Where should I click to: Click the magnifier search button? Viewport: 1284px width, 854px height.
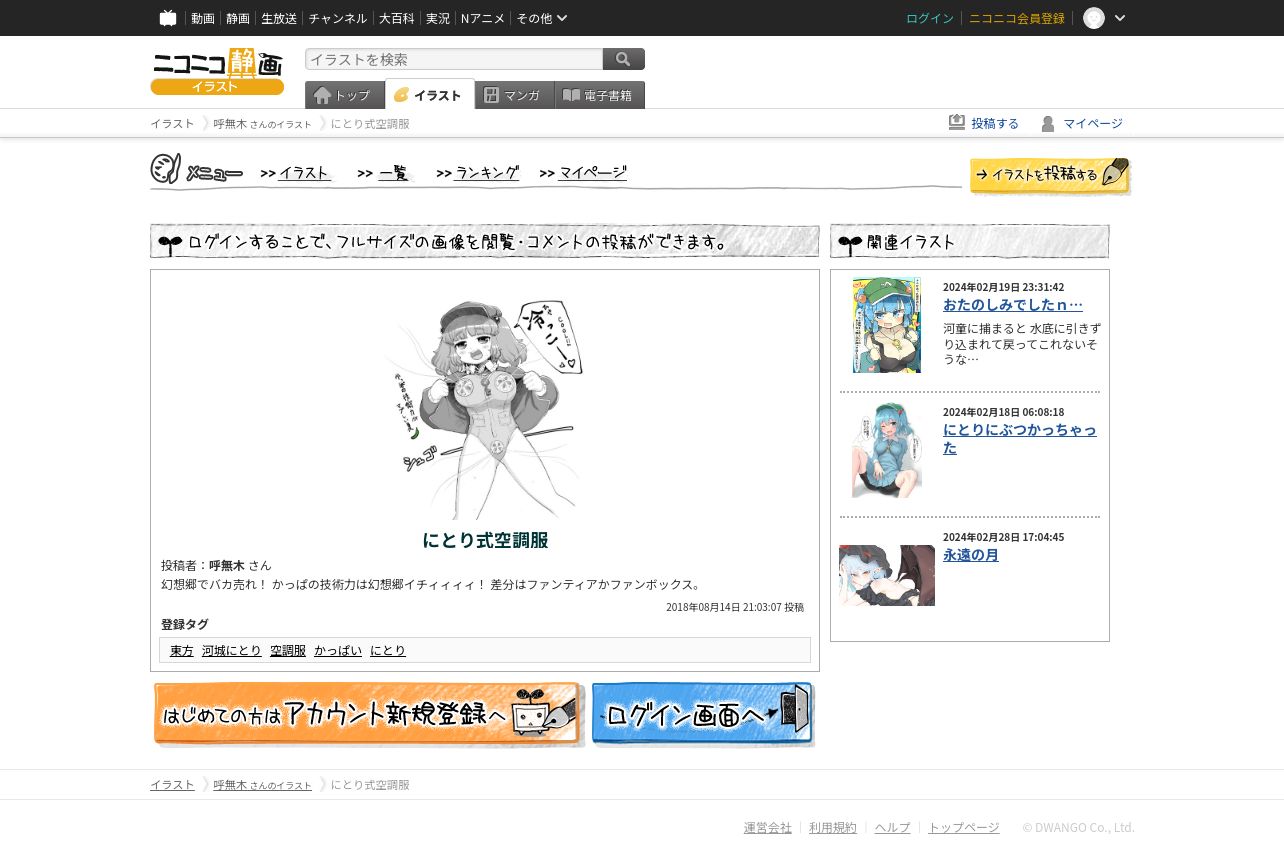(624, 59)
